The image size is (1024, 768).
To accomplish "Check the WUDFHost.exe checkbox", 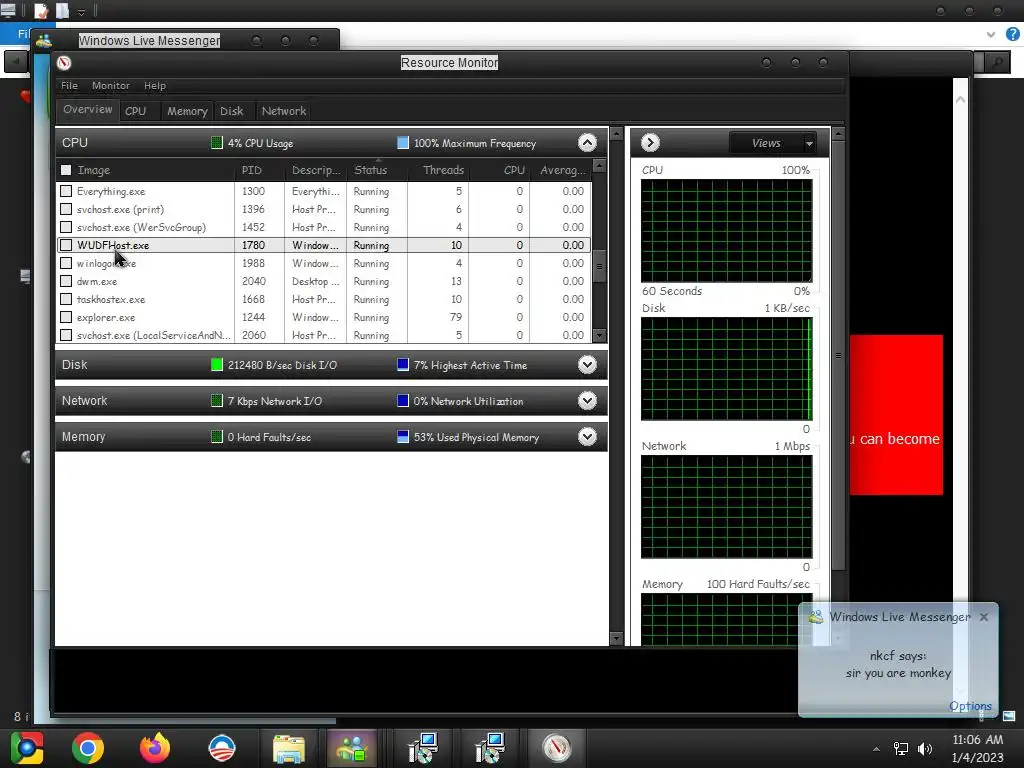I will coord(66,246).
